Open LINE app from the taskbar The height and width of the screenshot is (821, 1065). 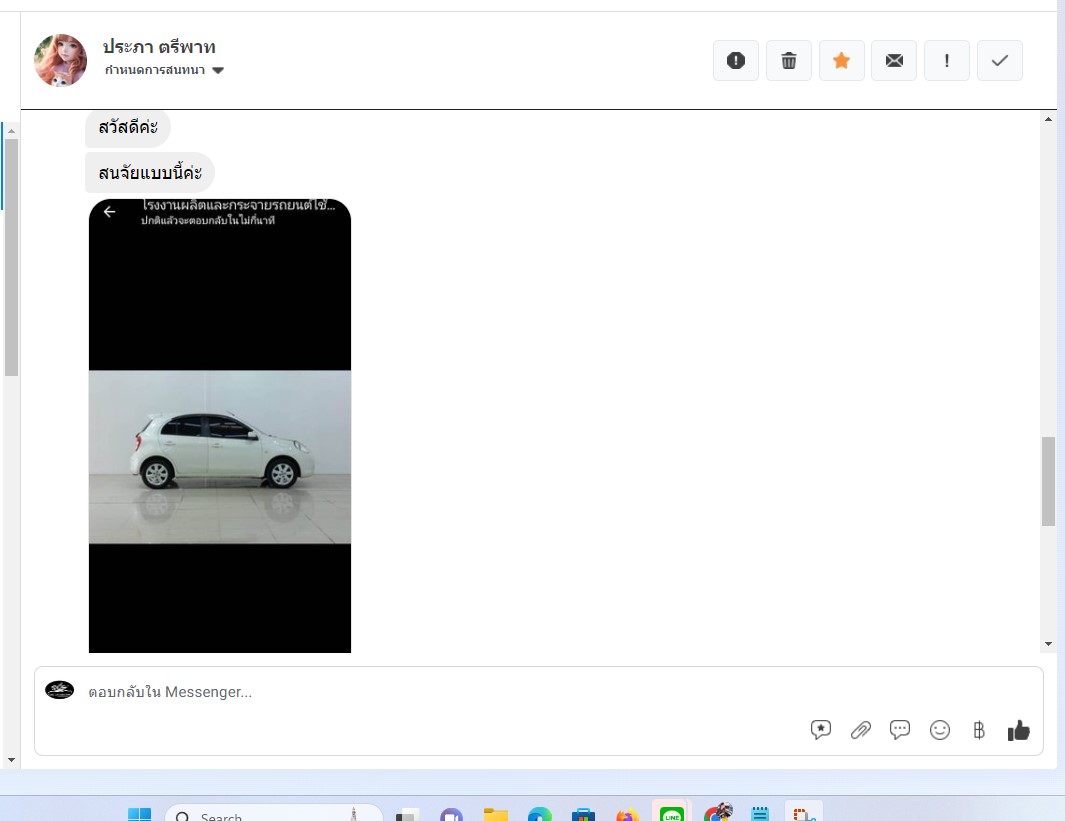tap(672, 814)
